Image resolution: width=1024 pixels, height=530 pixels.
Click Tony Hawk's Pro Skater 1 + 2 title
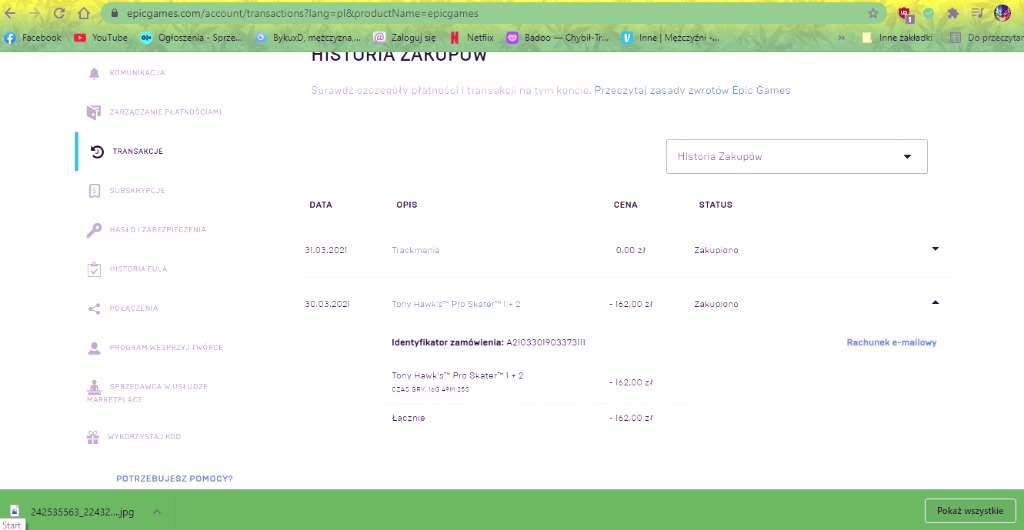point(456,304)
